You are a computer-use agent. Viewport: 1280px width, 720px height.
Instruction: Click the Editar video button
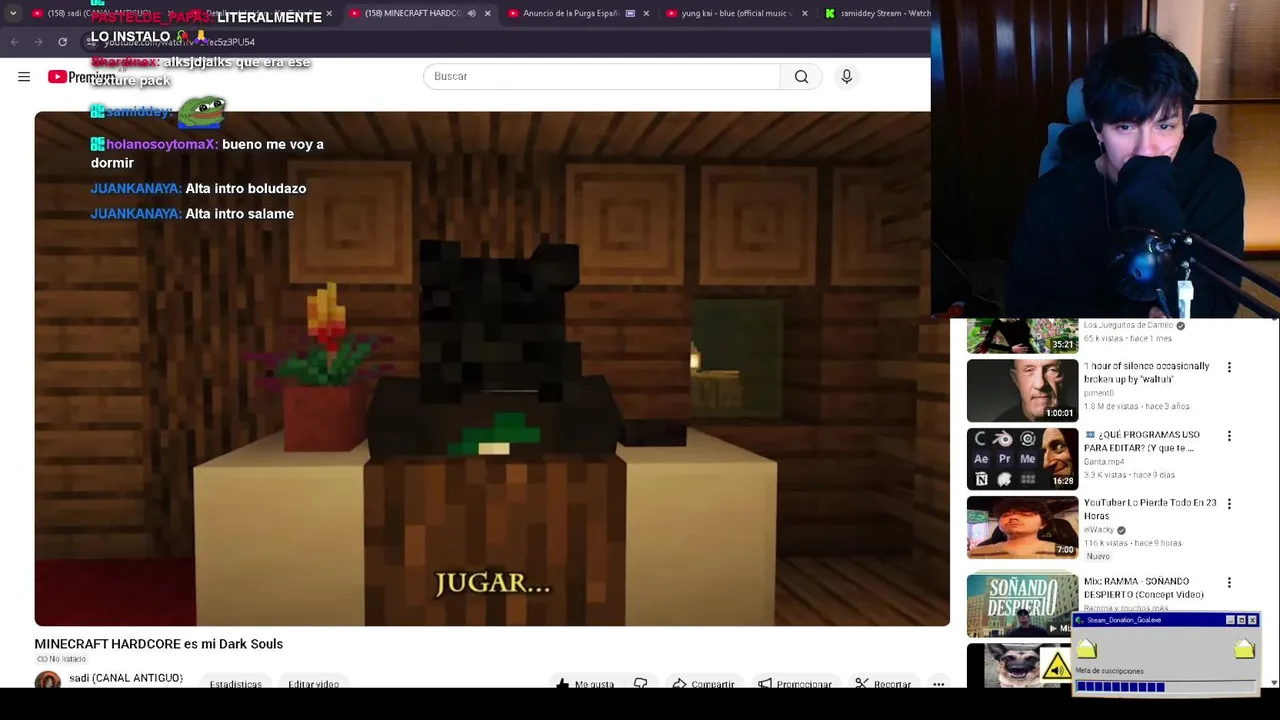pos(313,683)
